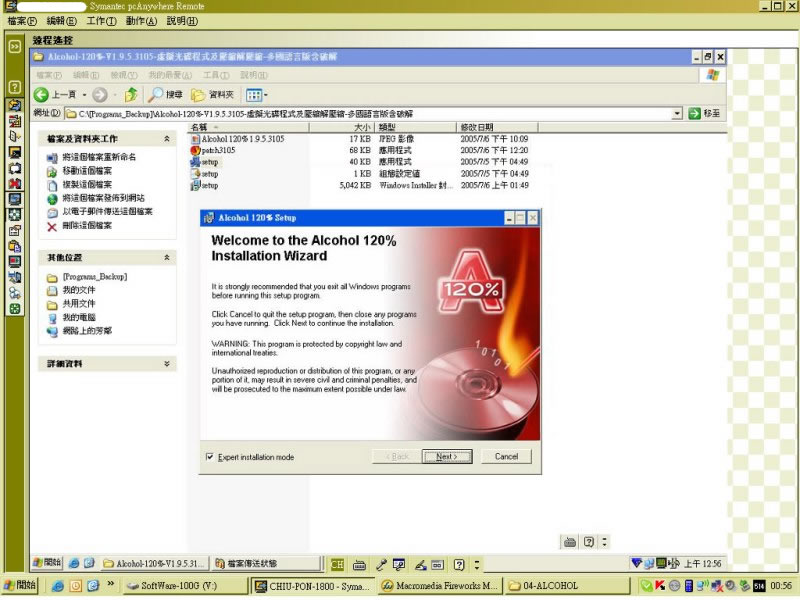800x600 pixels.
Task: Click the language bar help question-mark icon
Action: pos(459,564)
